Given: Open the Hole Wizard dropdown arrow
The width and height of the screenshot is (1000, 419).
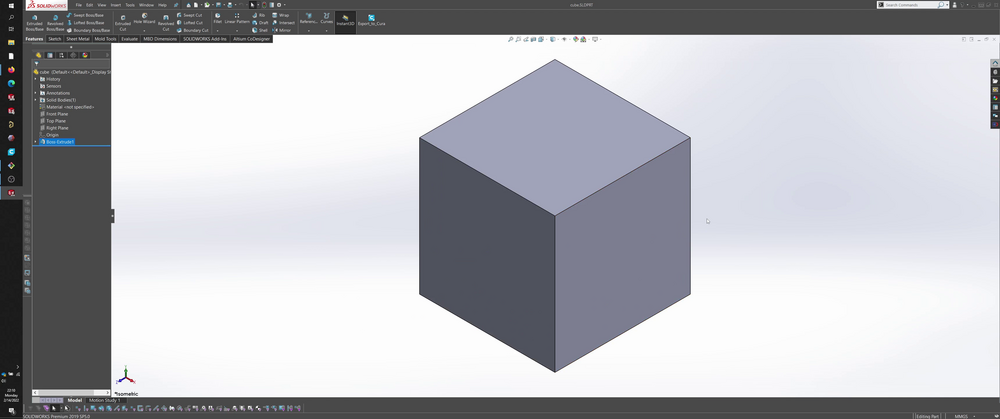Looking at the screenshot, I should click(x=144, y=31).
